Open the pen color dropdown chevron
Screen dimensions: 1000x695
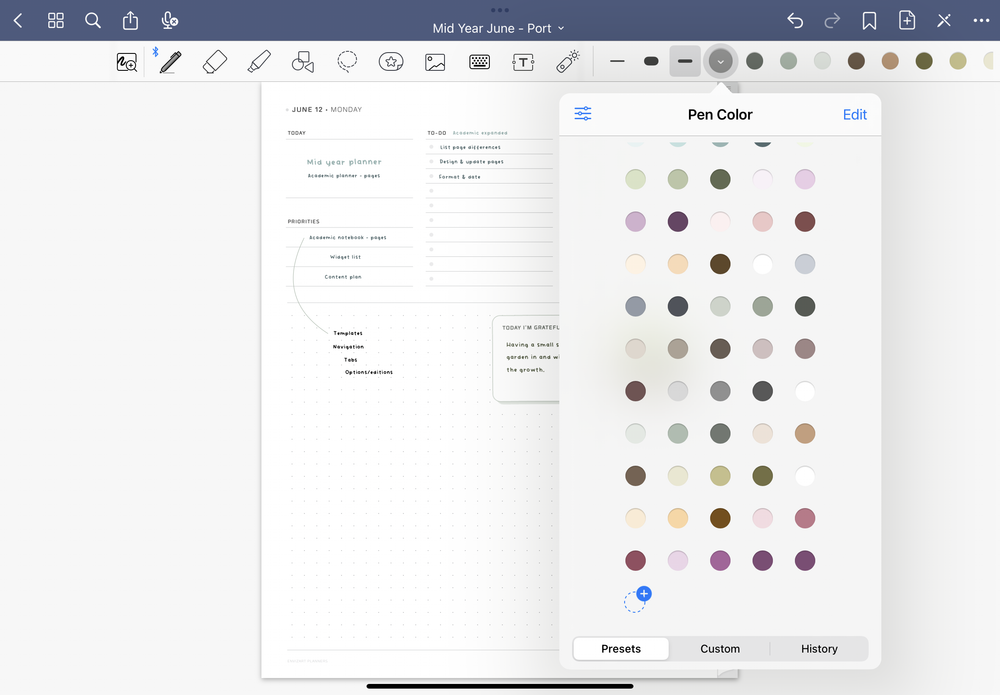coord(721,61)
